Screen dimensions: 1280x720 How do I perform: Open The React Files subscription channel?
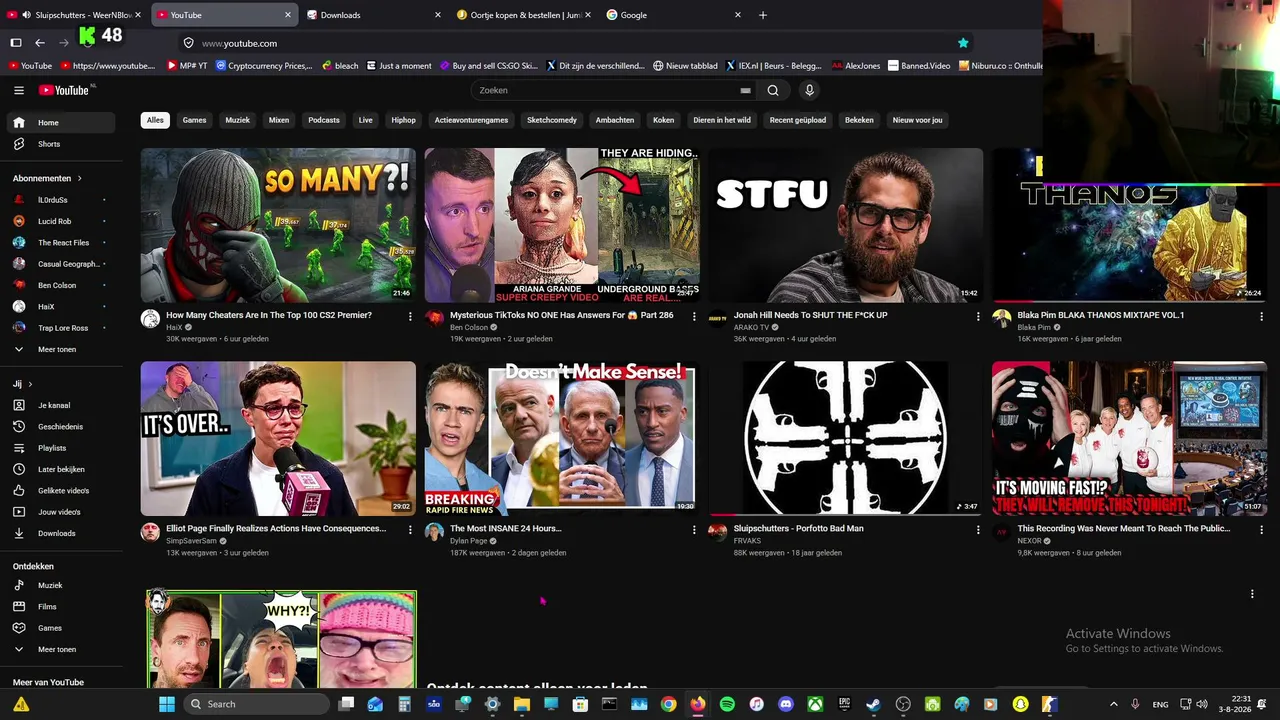[64, 243]
